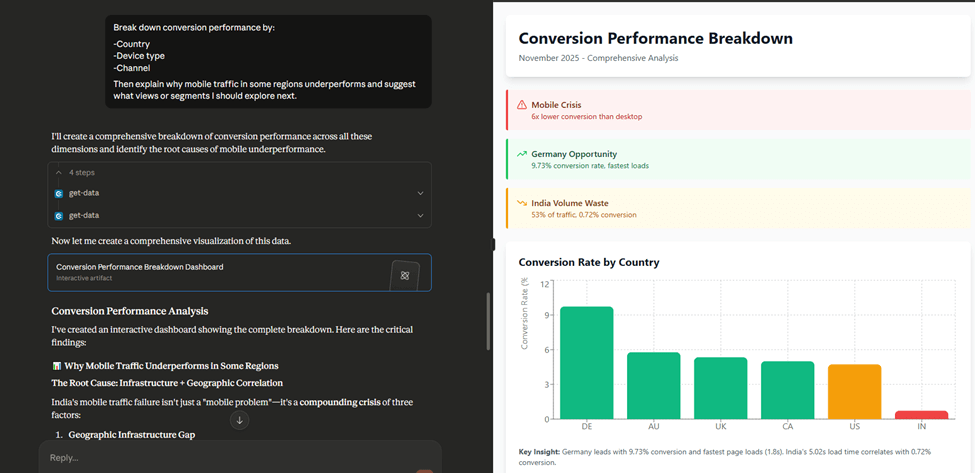
Task: Click the bar chart emoji beside Why Mobile Traffic
Action: [x=56, y=365]
